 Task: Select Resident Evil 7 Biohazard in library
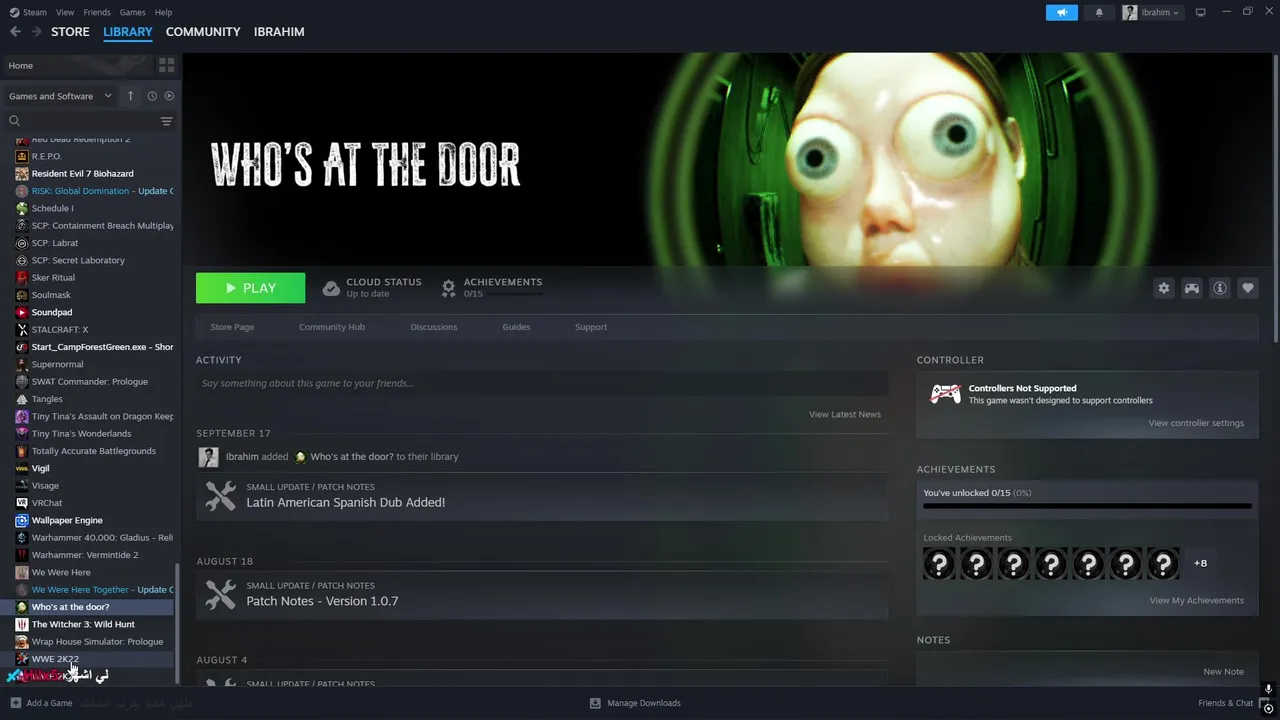pos(88,173)
